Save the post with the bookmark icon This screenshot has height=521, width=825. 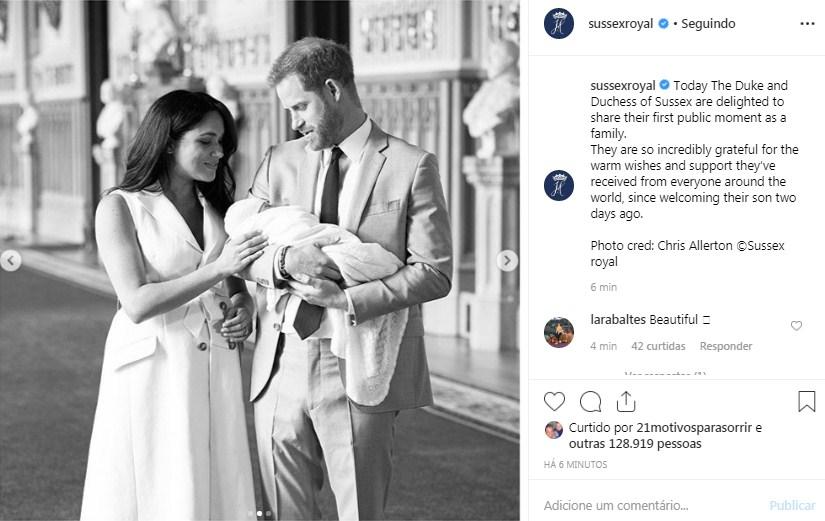806,401
